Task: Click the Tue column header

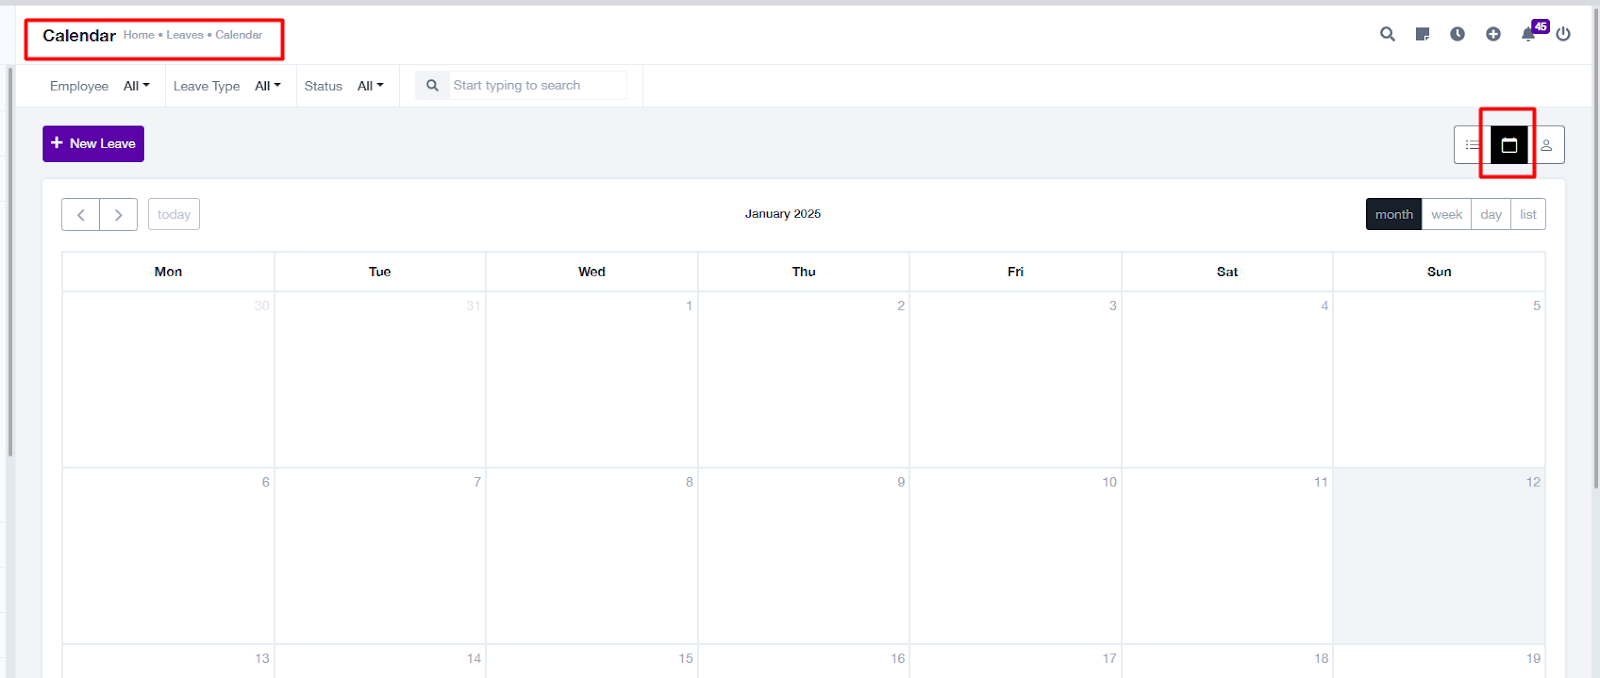Action: [x=380, y=271]
